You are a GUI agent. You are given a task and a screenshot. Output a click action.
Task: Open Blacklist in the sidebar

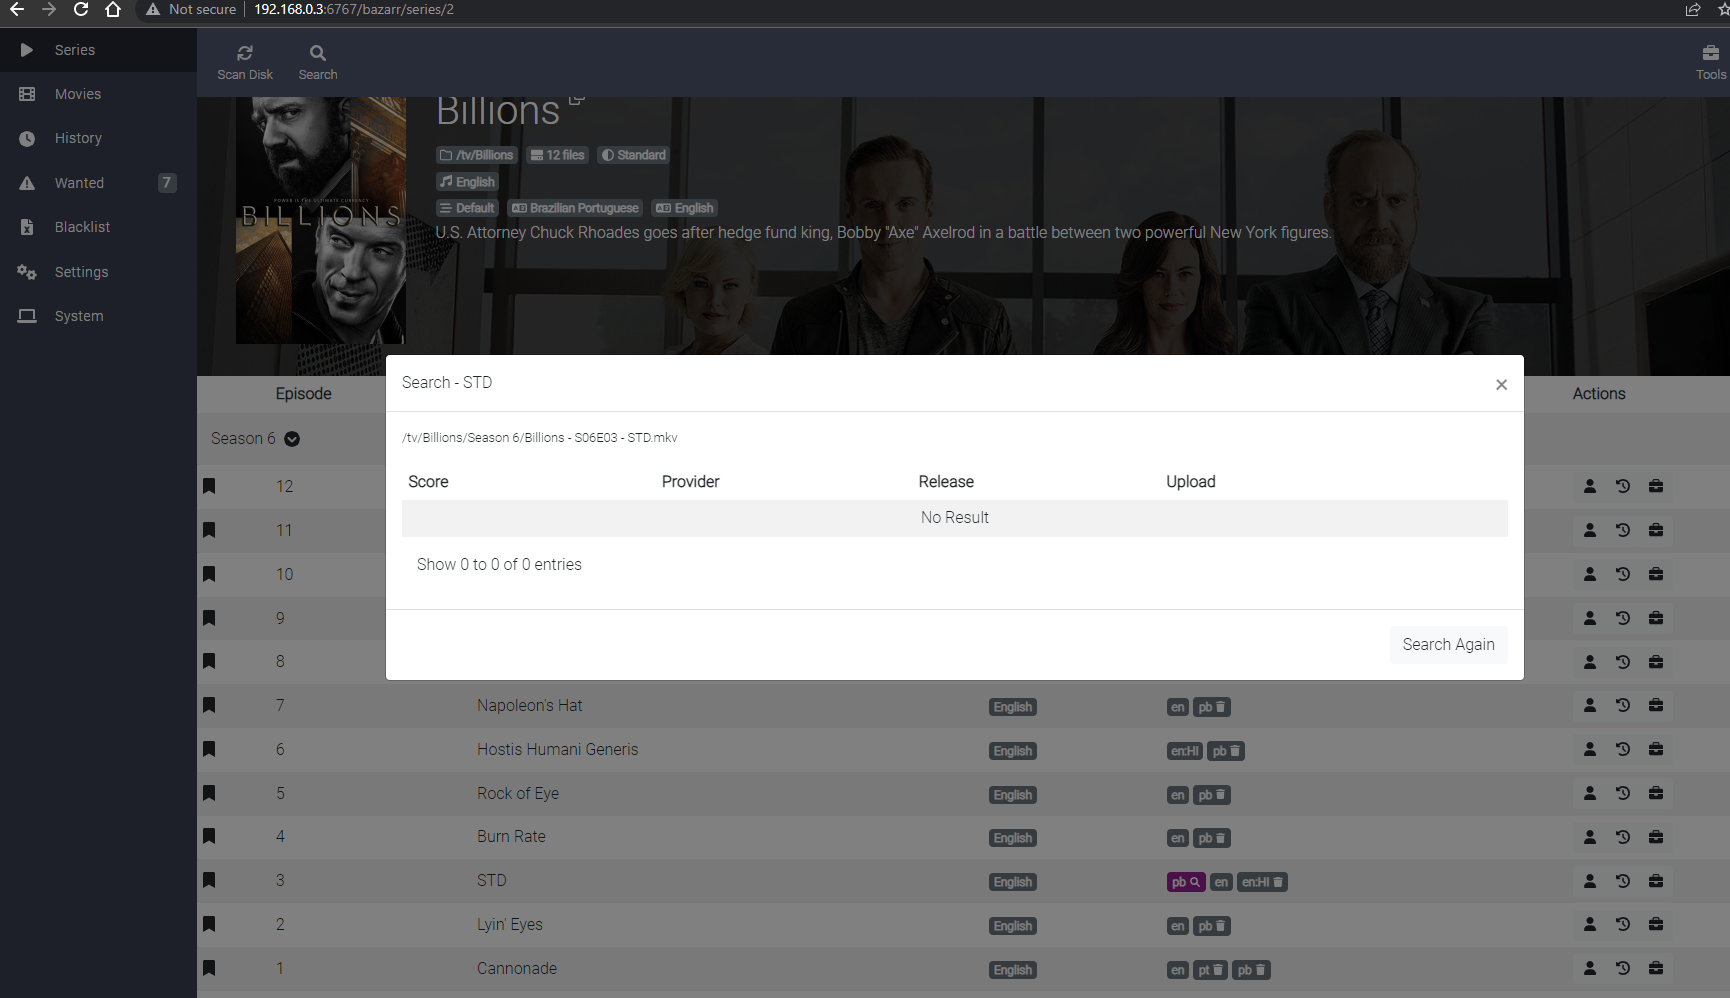tap(98, 227)
